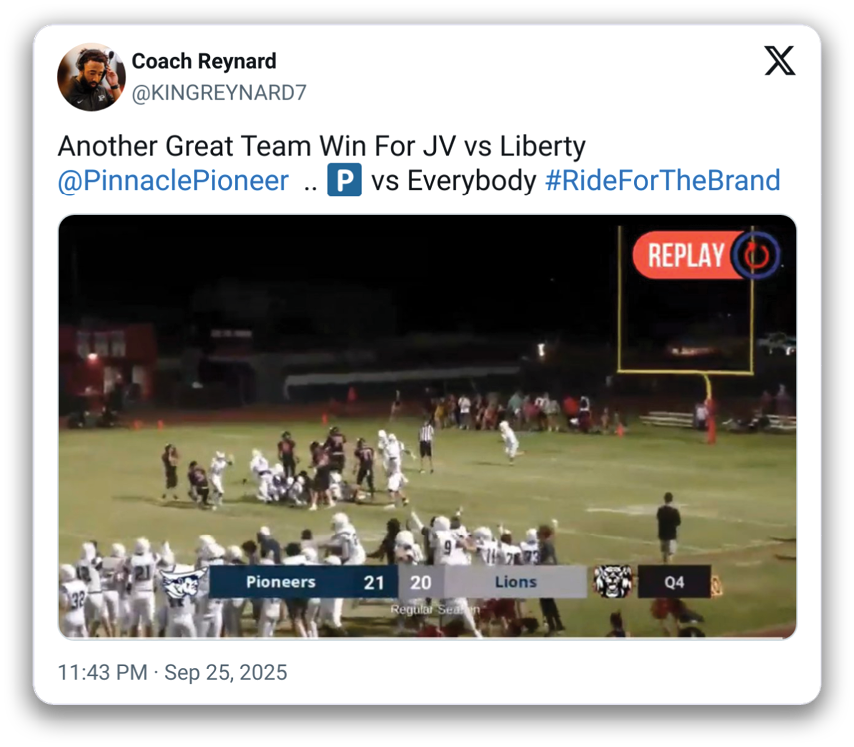Click the X logo icon
This screenshot has height=747, width=854.
click(x=779, y=60)
